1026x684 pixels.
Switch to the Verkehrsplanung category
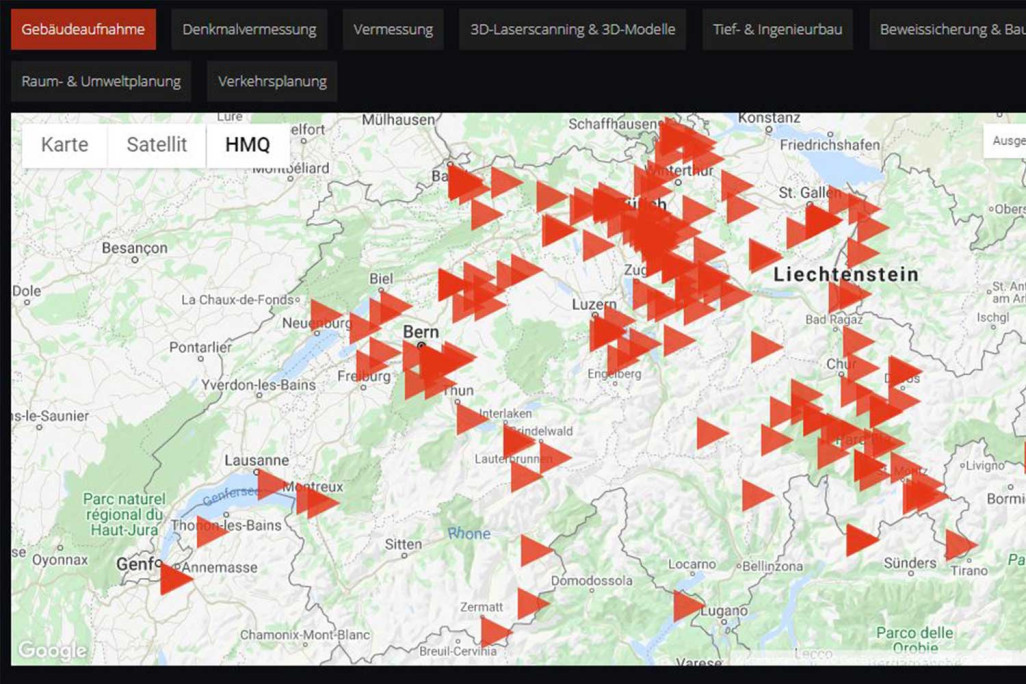click(x=272, y=81)
